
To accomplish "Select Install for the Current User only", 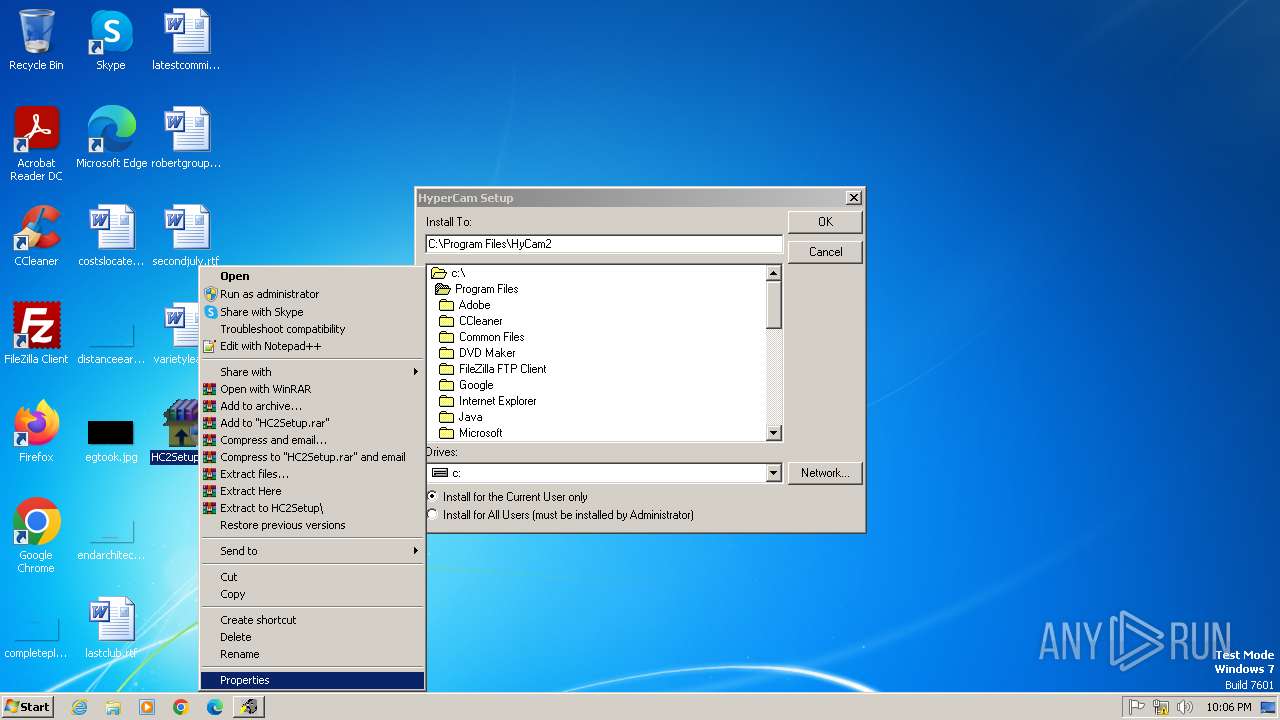I will click(x=508, y=497).
